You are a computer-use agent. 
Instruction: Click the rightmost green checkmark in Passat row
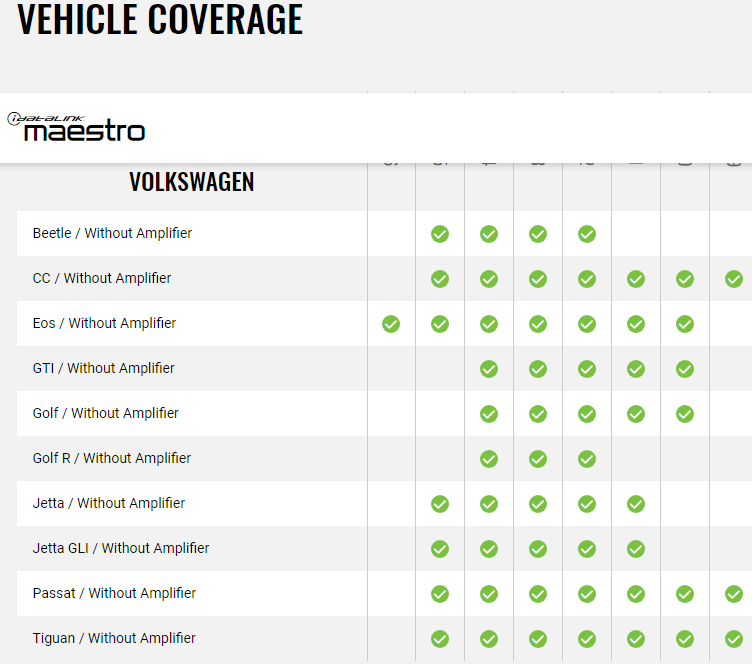coord(734,594)
